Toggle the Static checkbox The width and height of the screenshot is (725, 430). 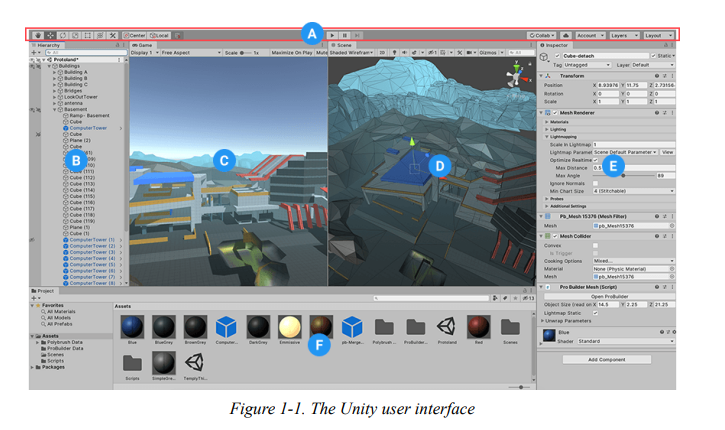pos(653,56)
